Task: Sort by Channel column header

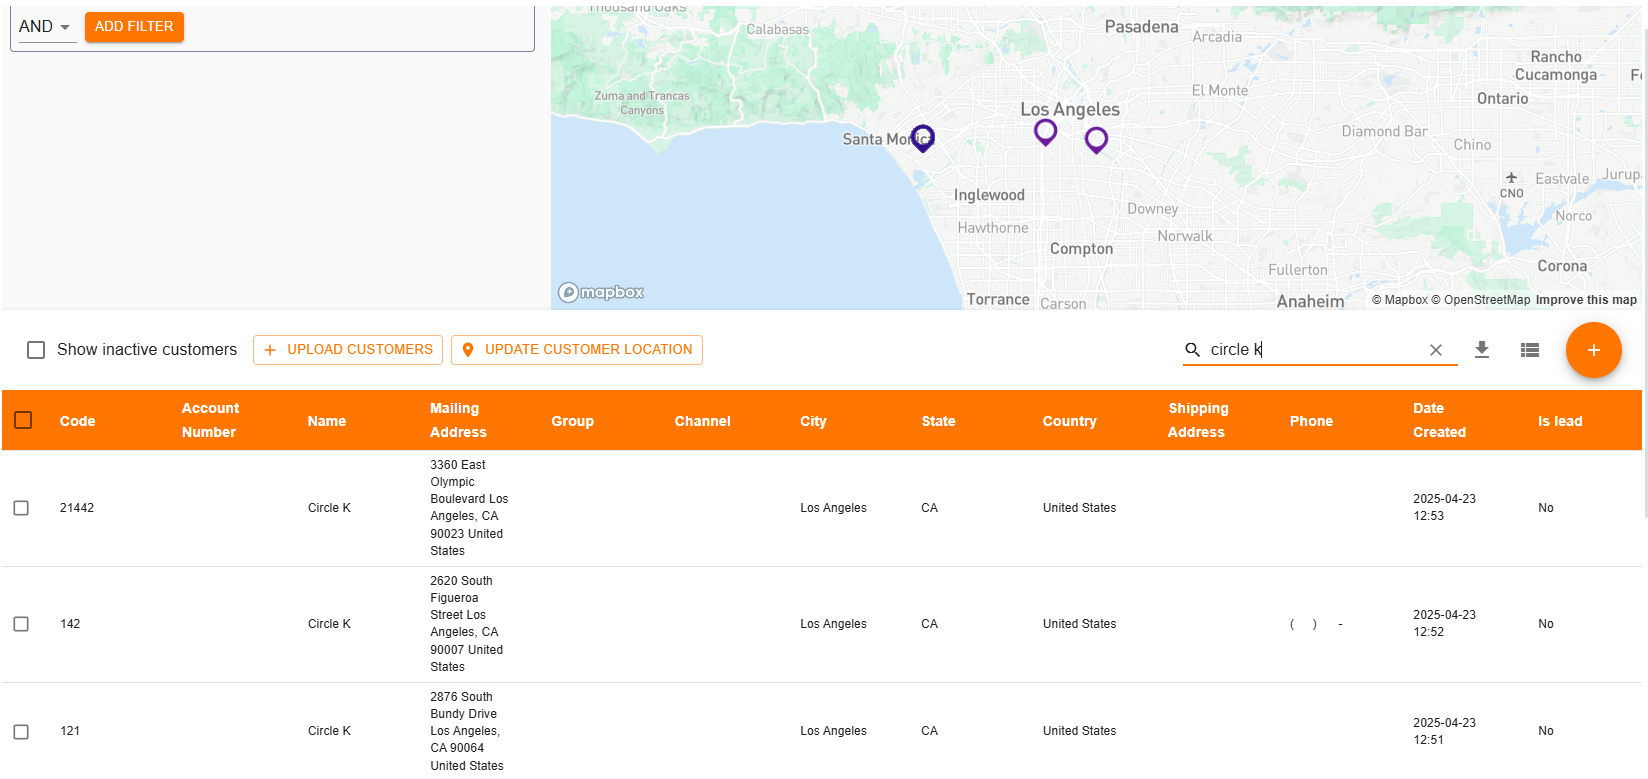Action: (702, 421)
